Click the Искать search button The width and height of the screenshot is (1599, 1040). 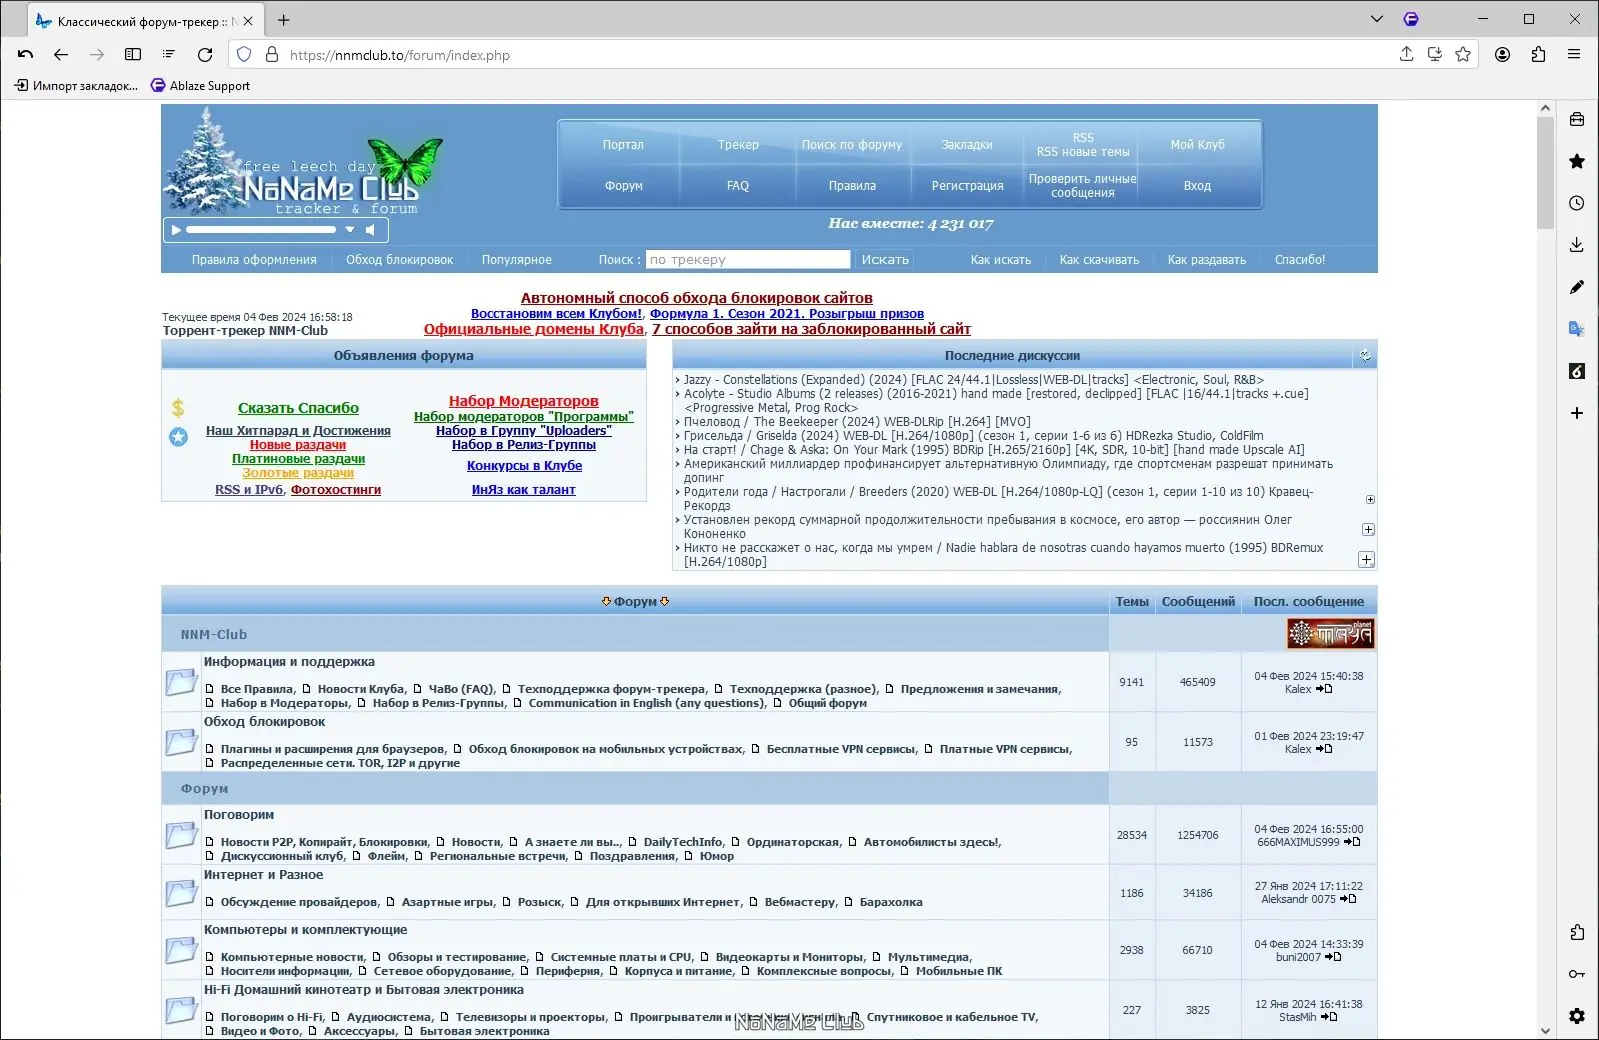click(x=885, y=259)
